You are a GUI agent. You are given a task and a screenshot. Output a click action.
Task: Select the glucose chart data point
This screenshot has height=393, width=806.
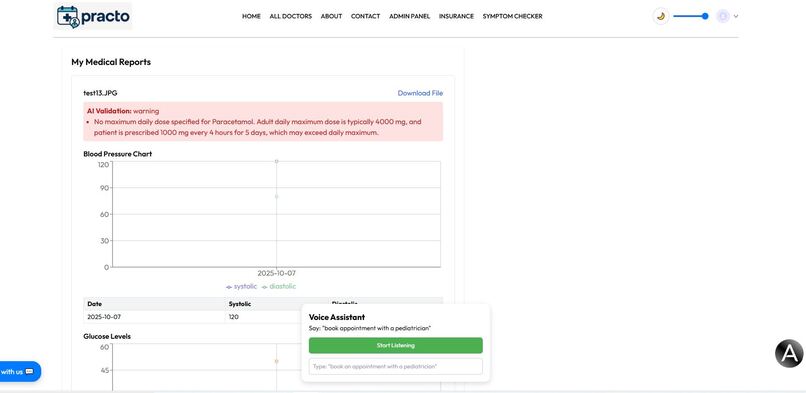277,361
